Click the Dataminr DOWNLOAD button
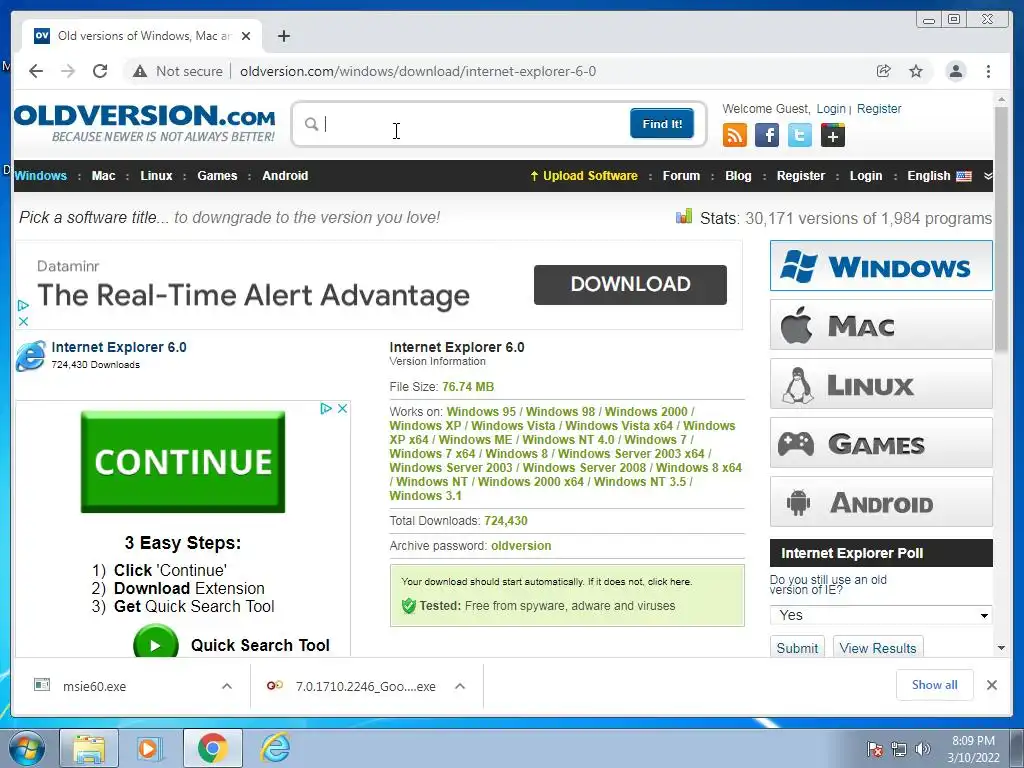 click(630, 284)
